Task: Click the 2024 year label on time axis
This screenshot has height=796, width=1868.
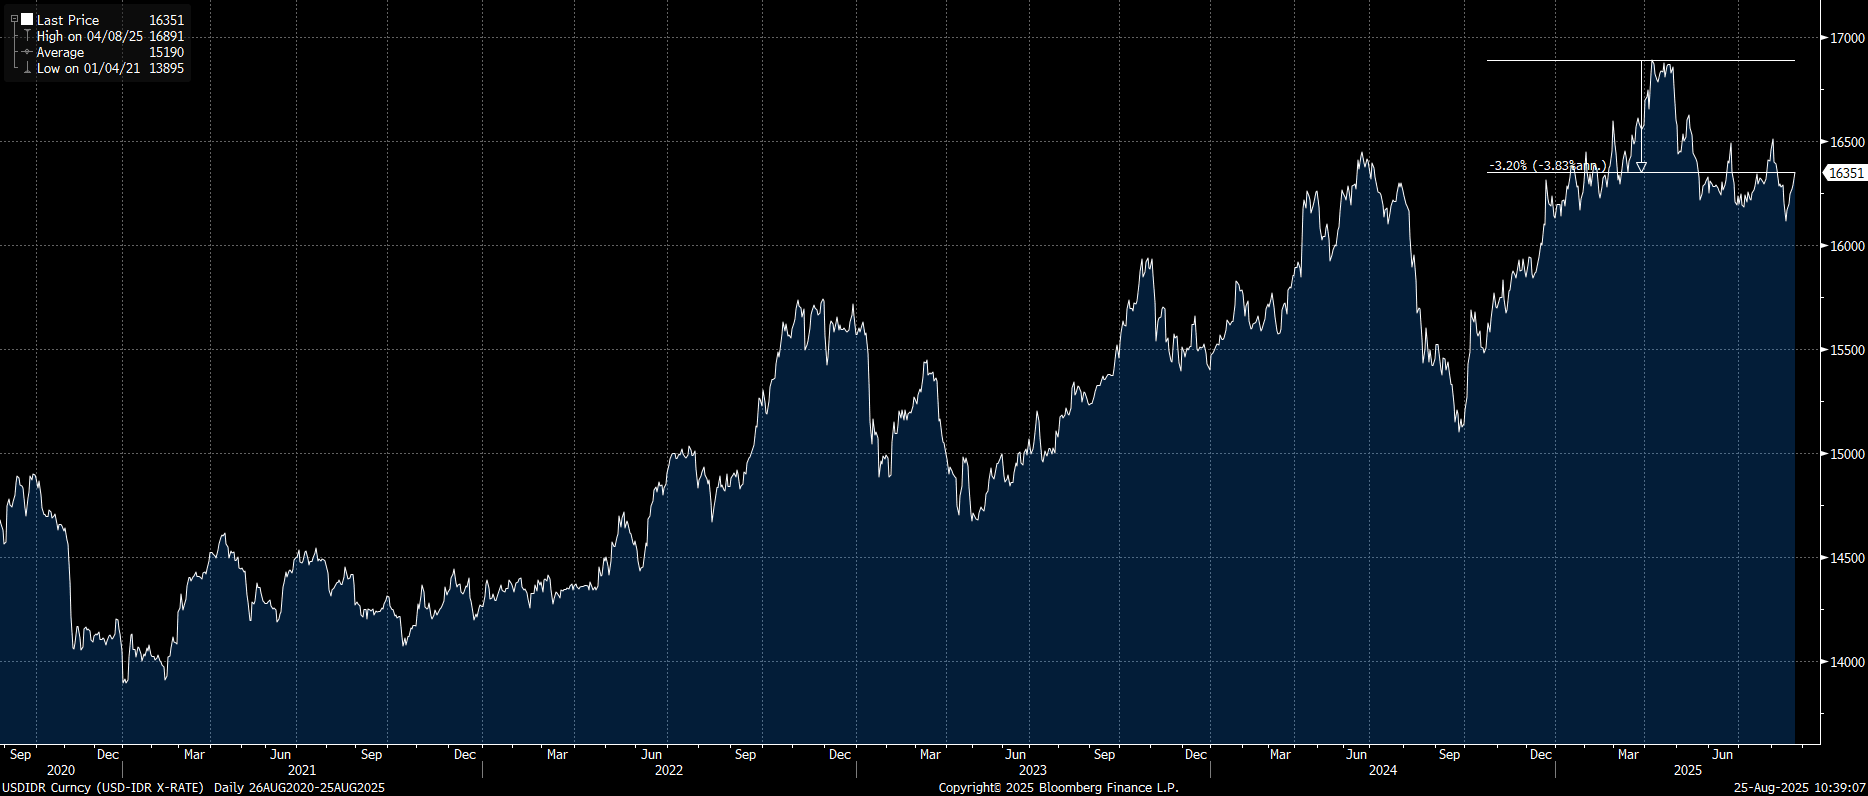Action: tap(1382, 770)
